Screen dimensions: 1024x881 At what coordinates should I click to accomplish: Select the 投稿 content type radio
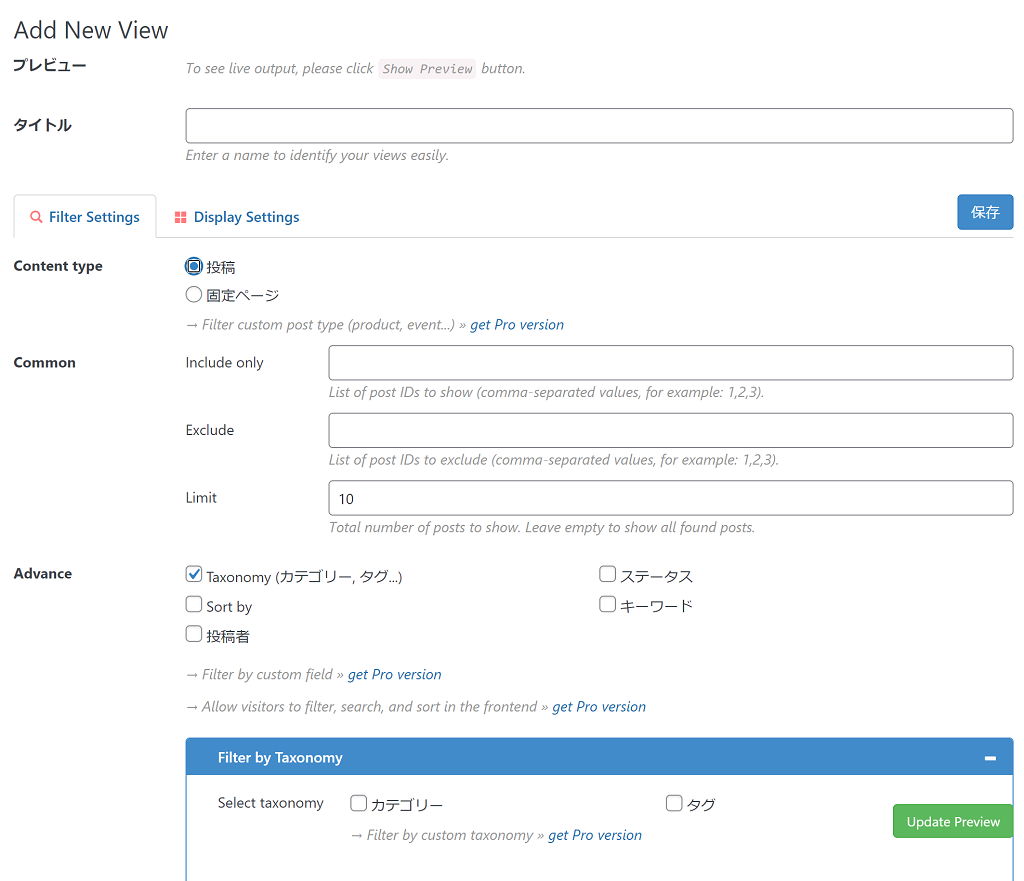coord(194,267)
